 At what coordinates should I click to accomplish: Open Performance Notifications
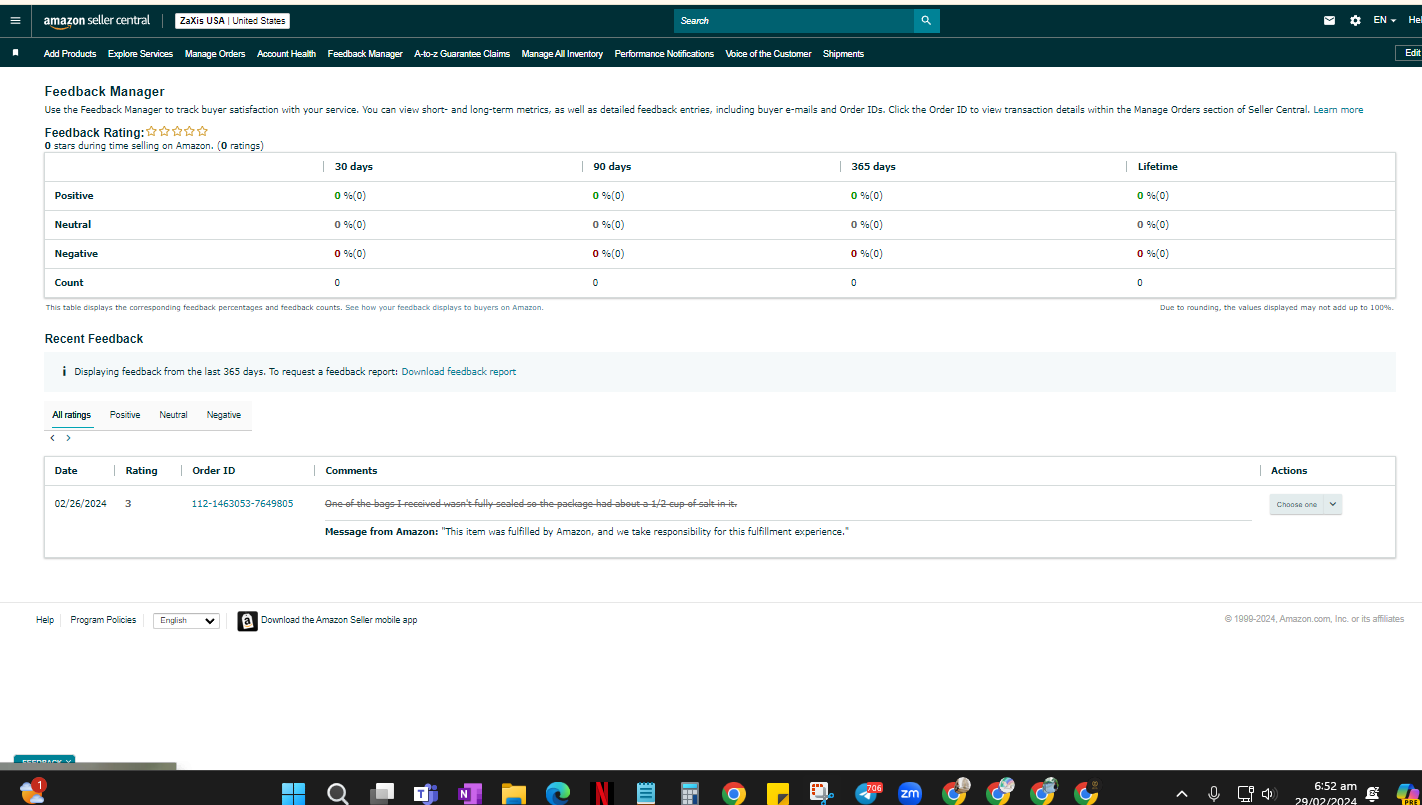tap(664, 54)
